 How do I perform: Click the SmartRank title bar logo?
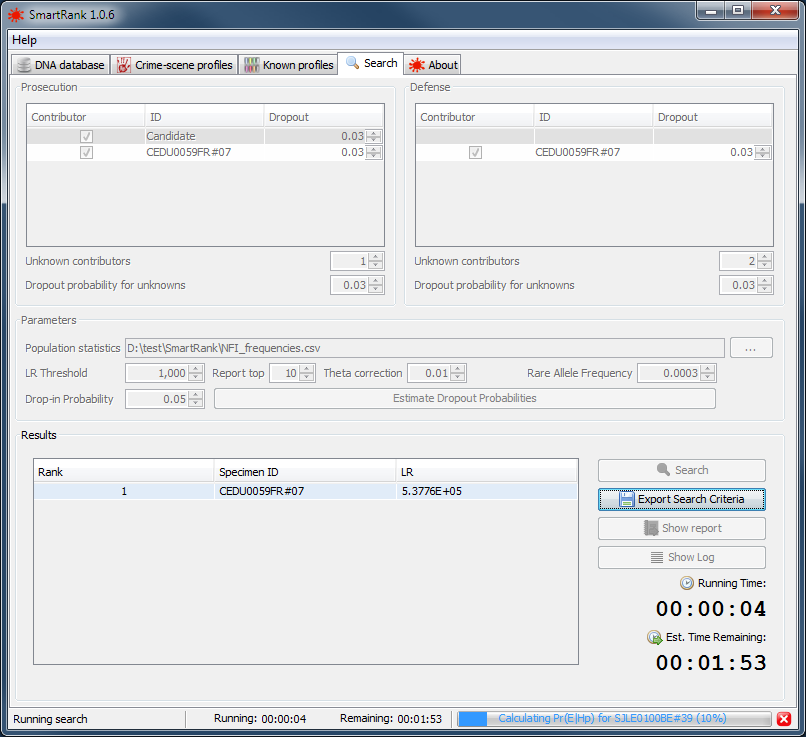(x=15, y=14)
